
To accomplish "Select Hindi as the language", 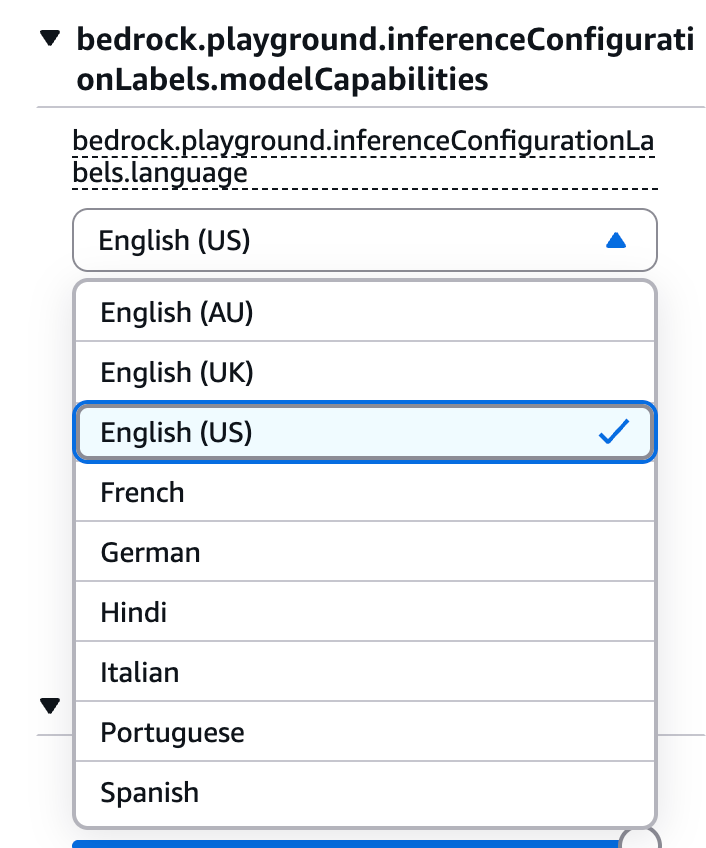I will pos(134,612).
